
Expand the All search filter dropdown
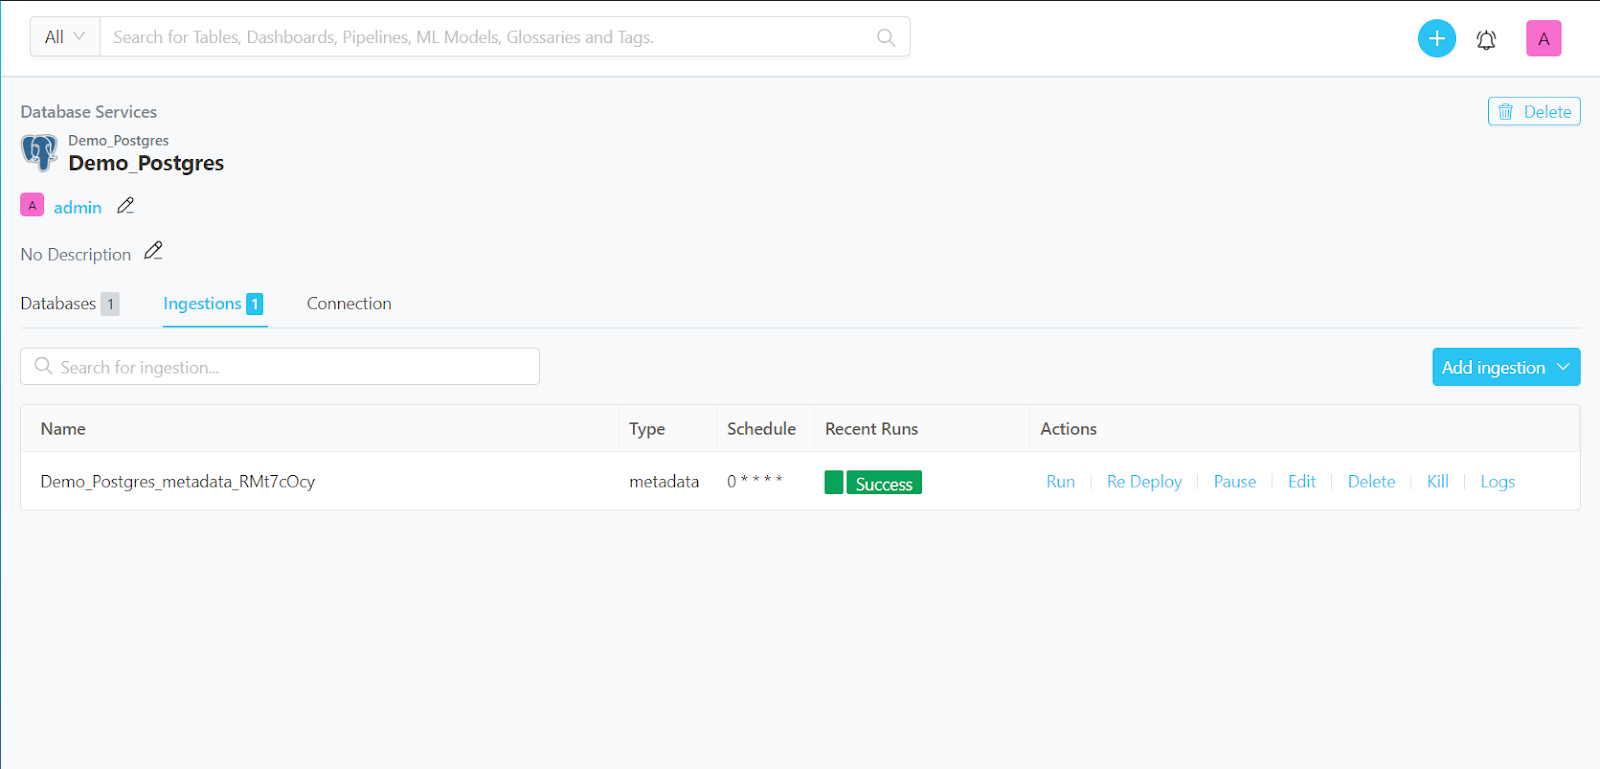point(65,37)
